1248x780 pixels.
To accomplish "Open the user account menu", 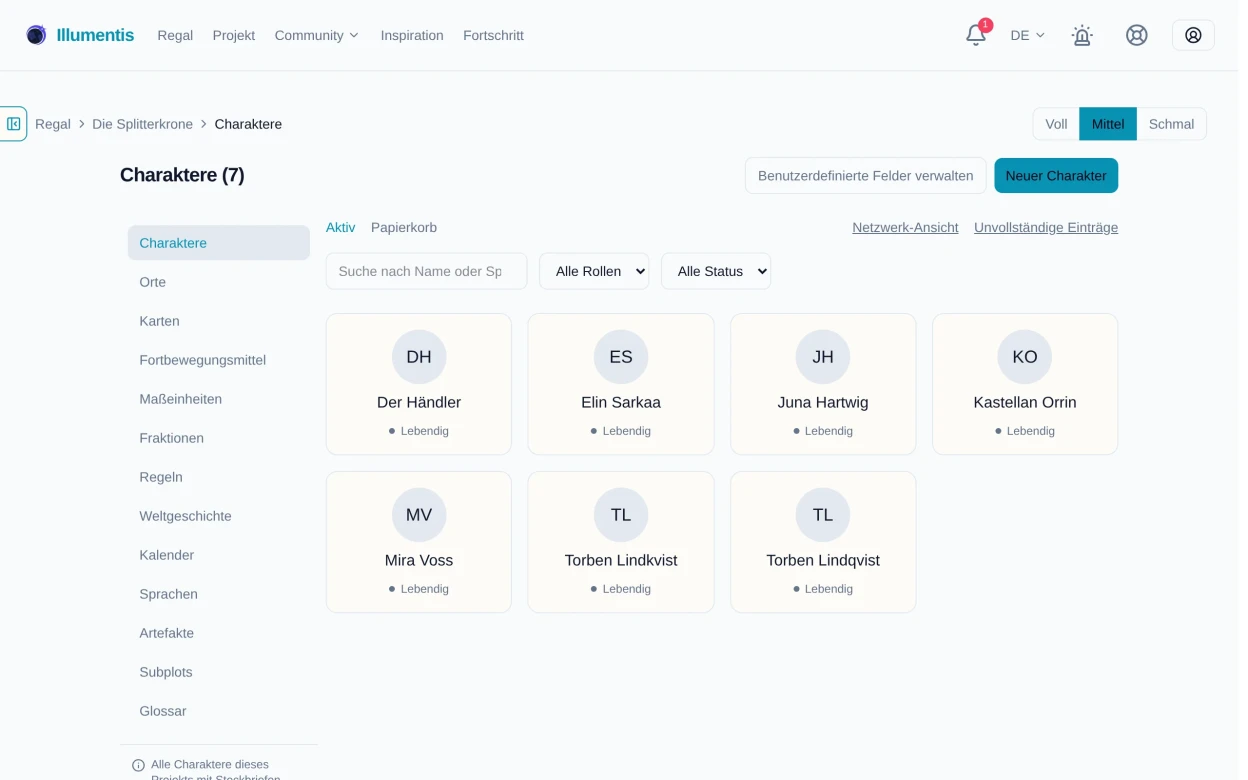I will click(1193, 35).
